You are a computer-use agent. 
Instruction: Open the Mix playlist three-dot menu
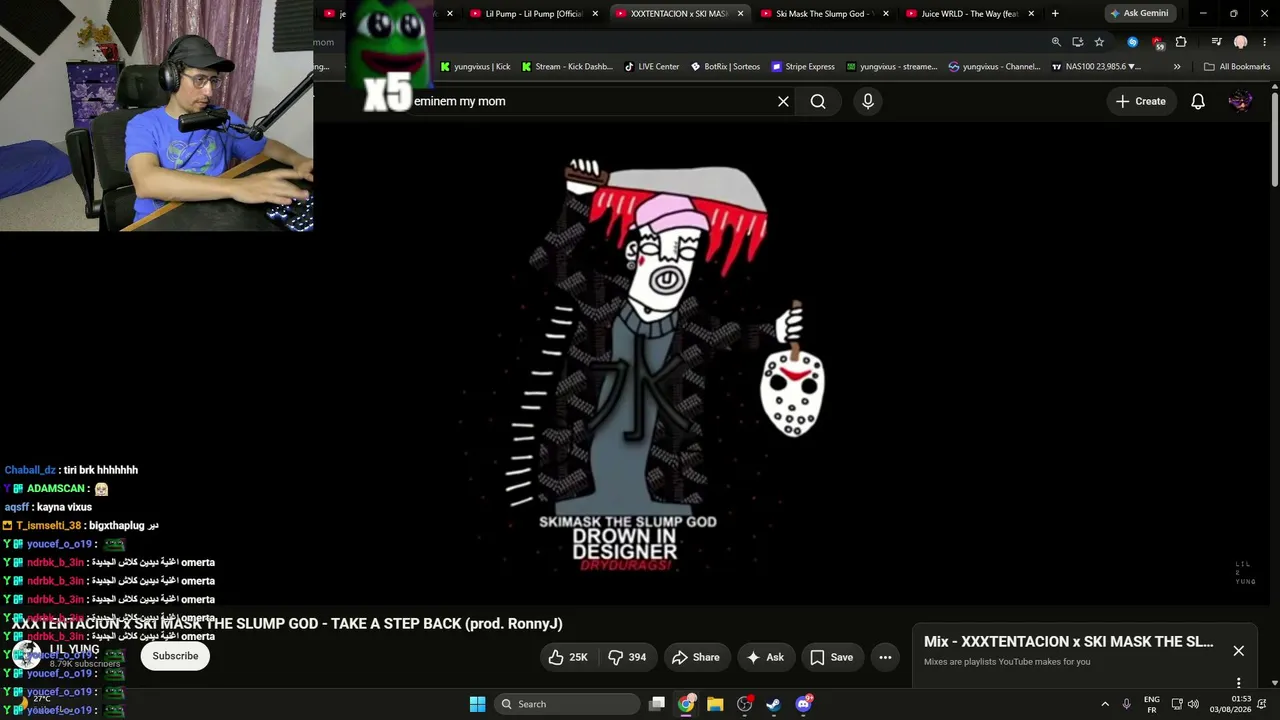click(x=1238, y=683)
